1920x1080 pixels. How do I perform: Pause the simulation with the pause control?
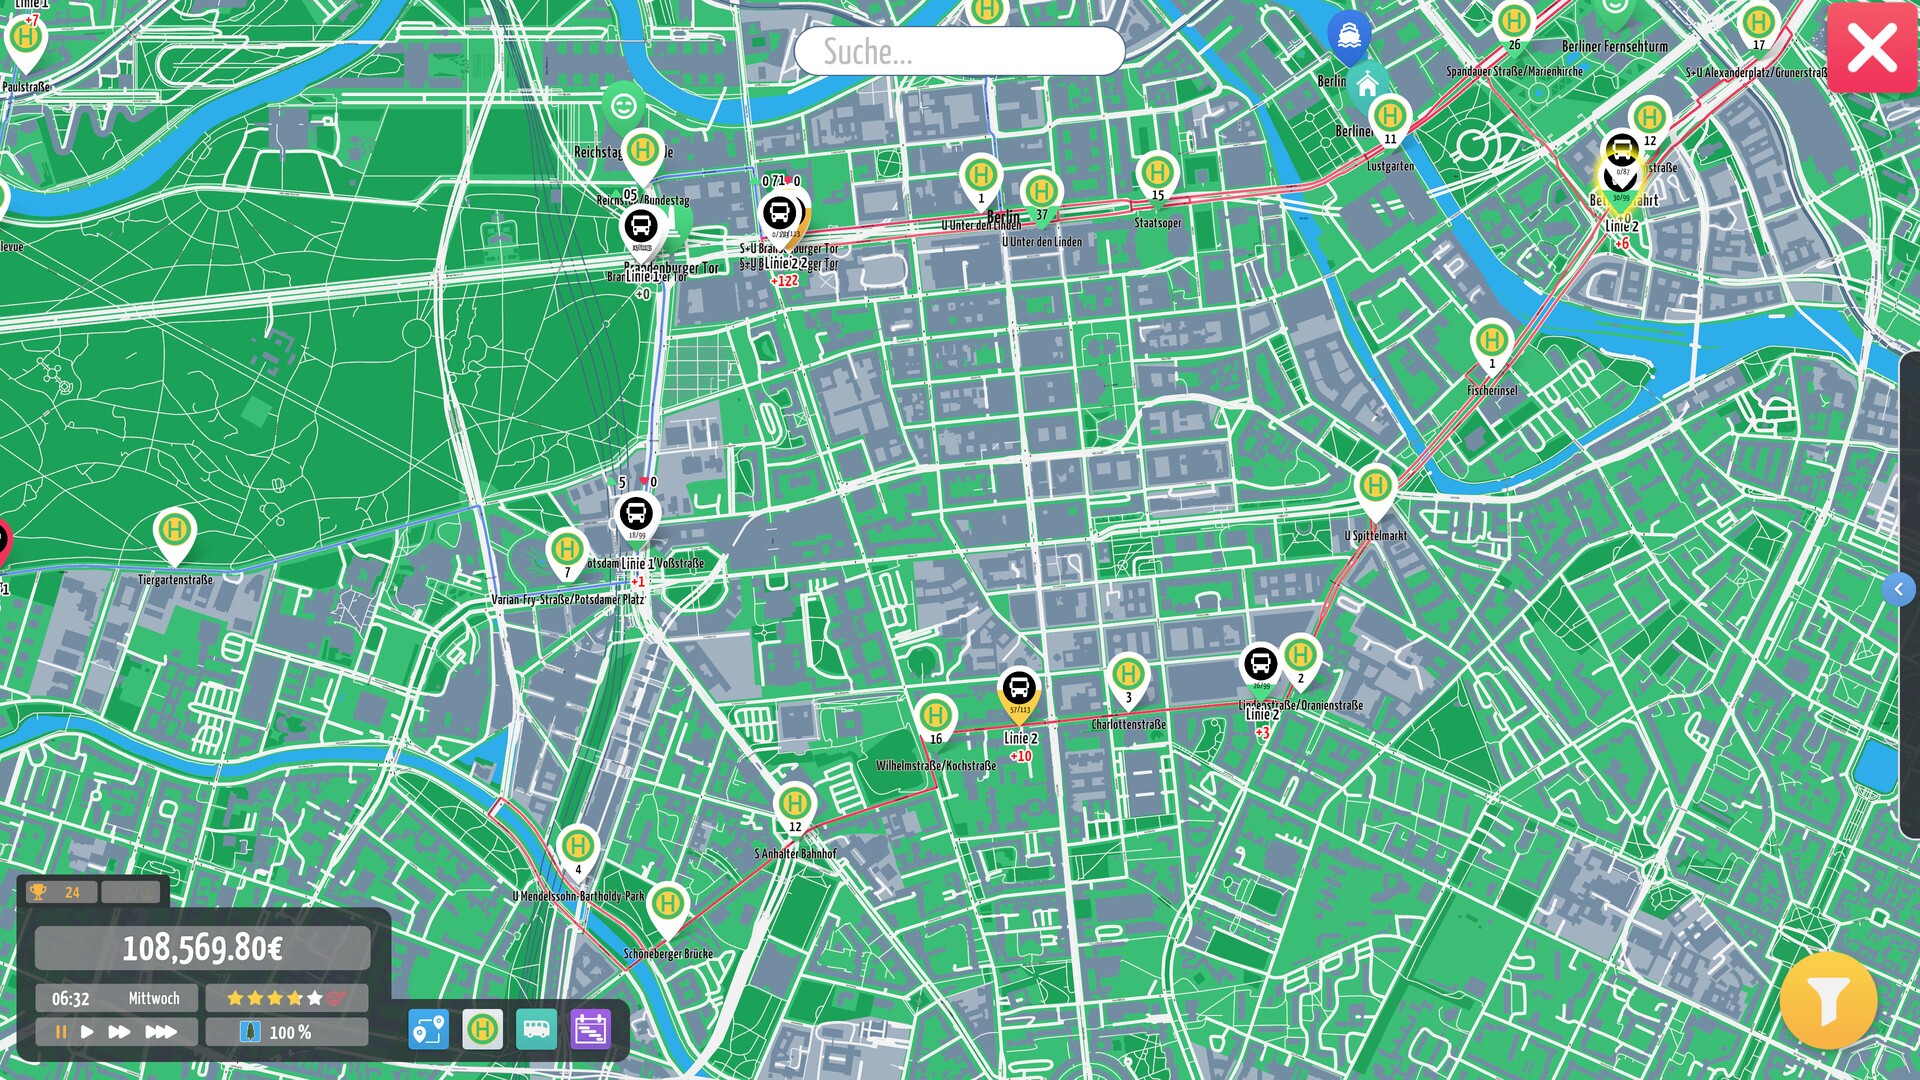point(62,1033)
